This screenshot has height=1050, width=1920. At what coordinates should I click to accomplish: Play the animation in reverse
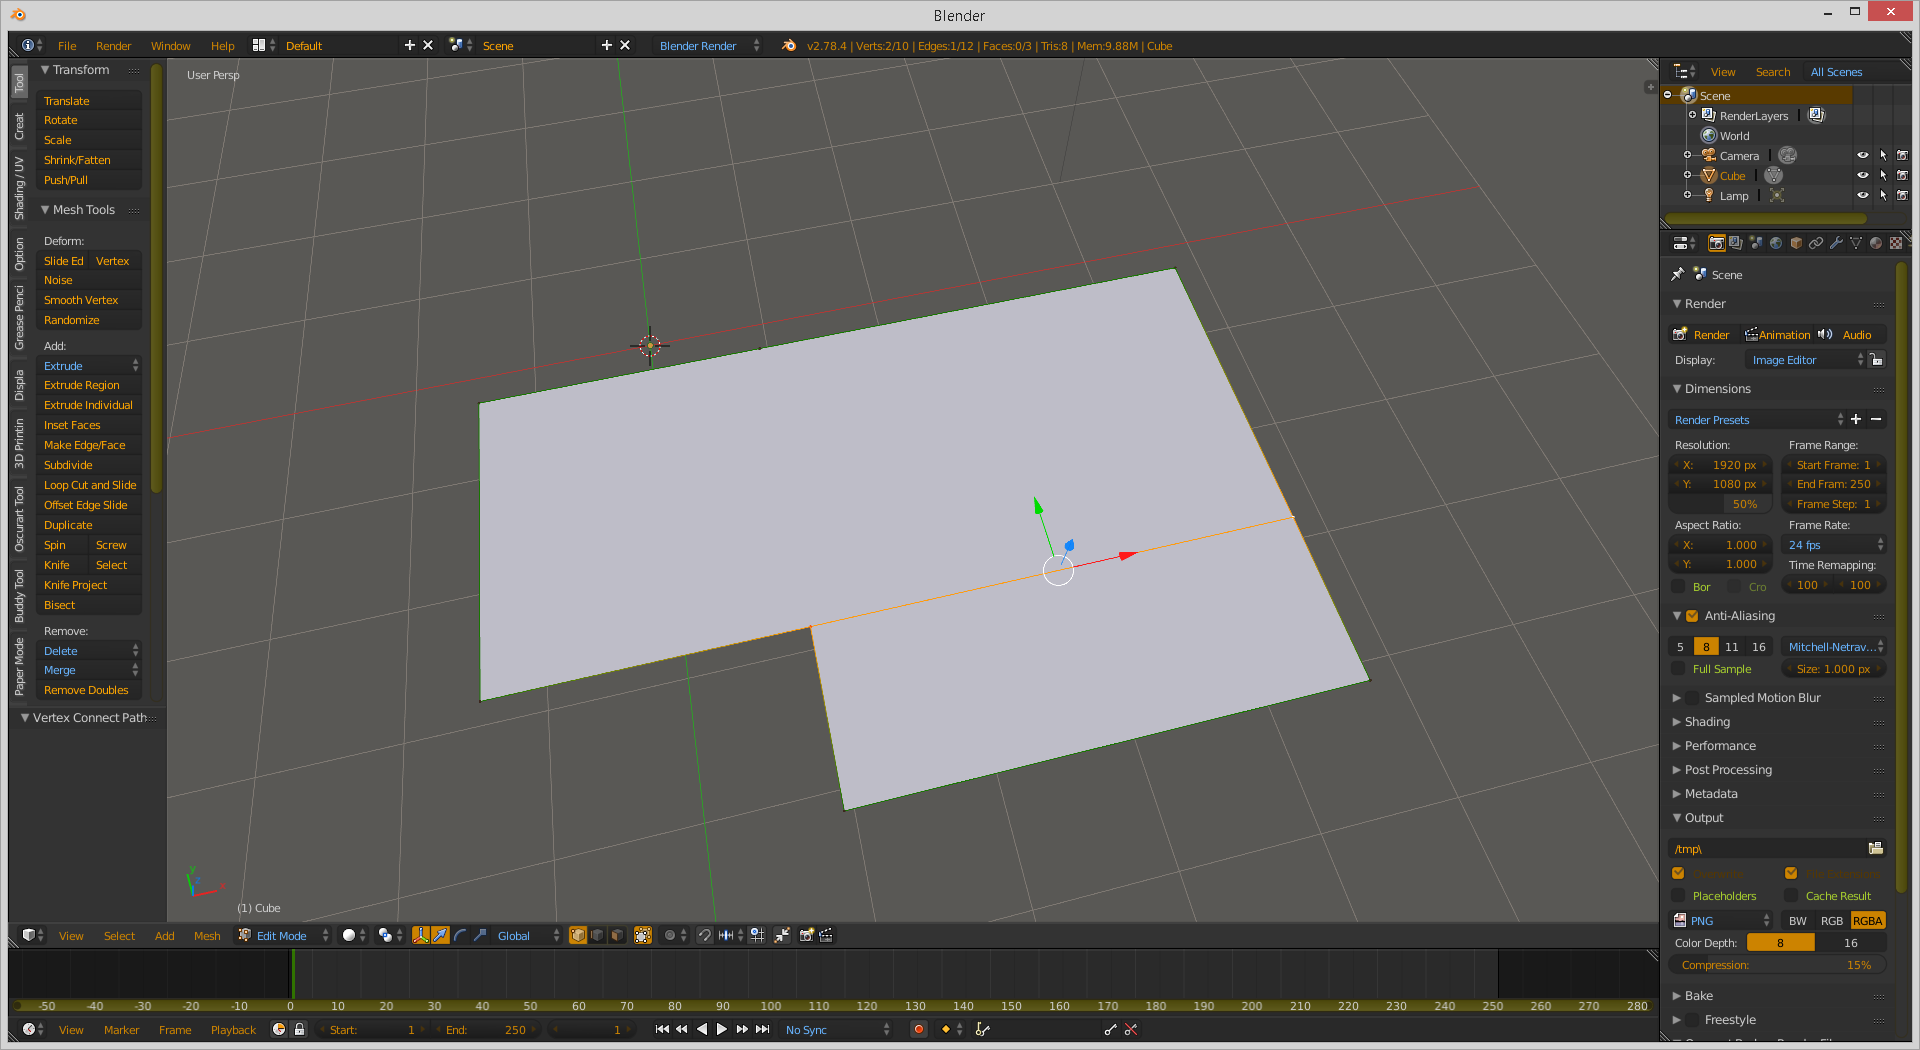click(x=702, y=1029)
